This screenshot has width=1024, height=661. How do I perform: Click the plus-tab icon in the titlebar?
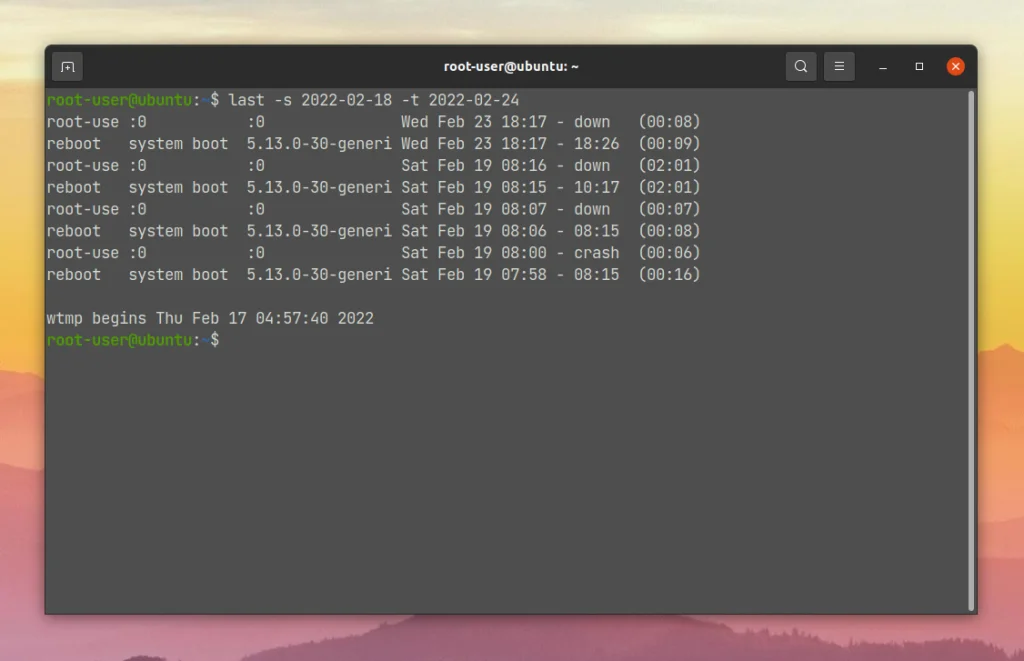click(x=67, y=66)
